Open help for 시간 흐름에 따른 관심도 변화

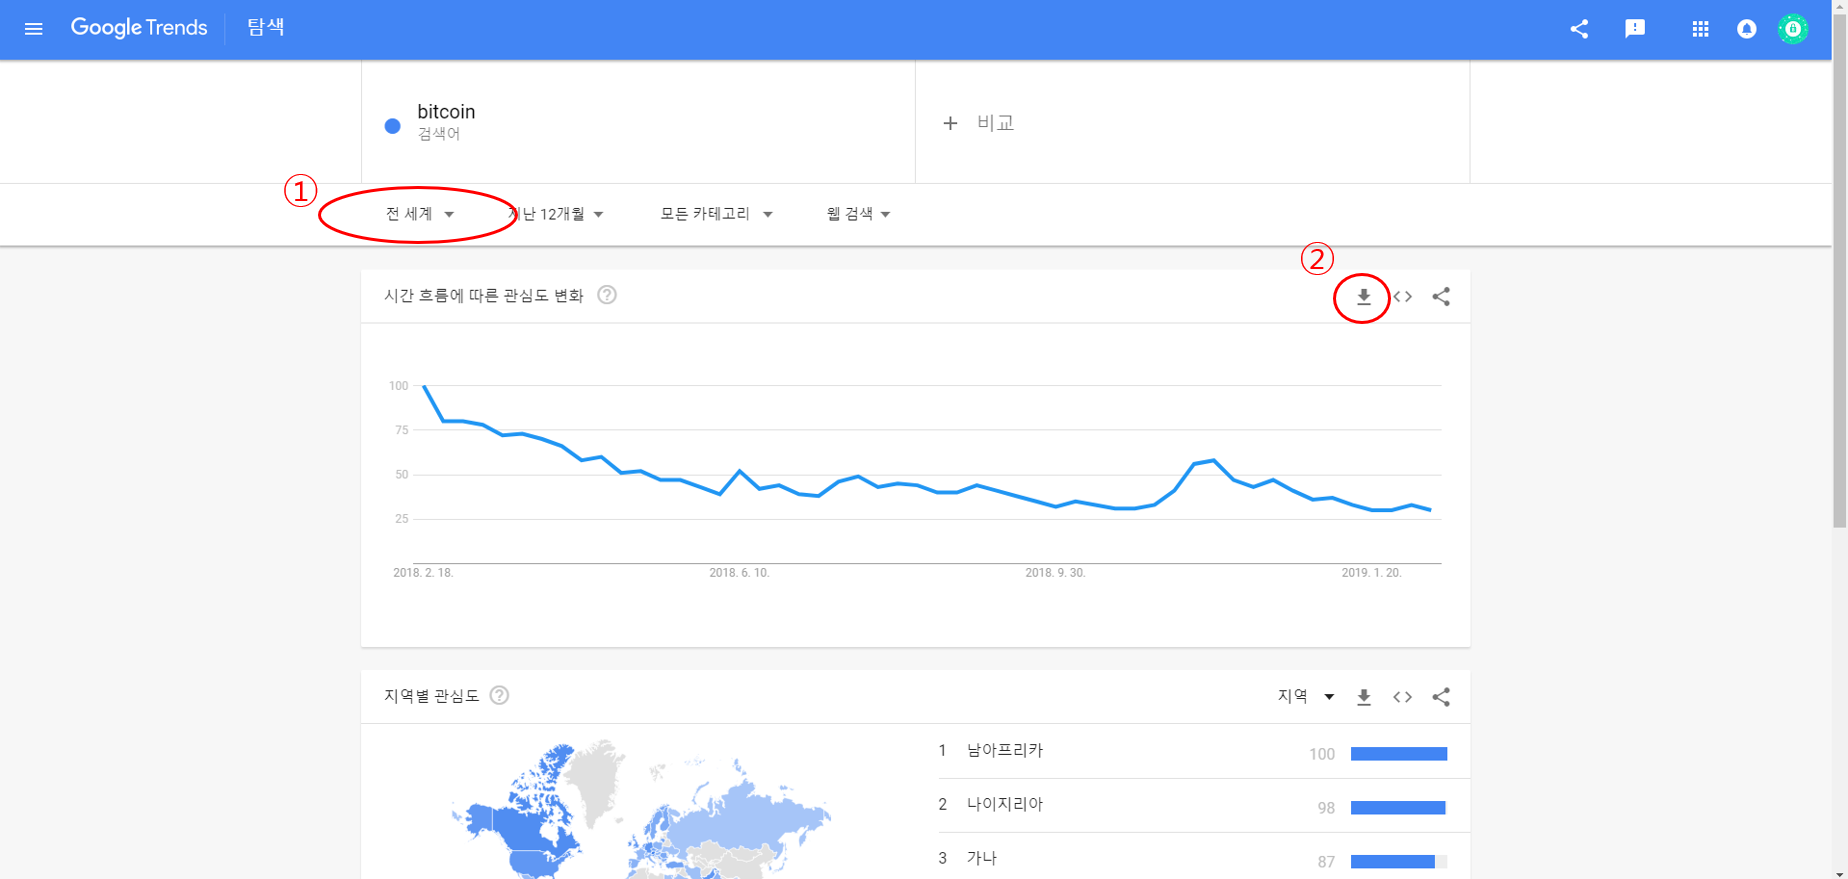click(607, 295)
